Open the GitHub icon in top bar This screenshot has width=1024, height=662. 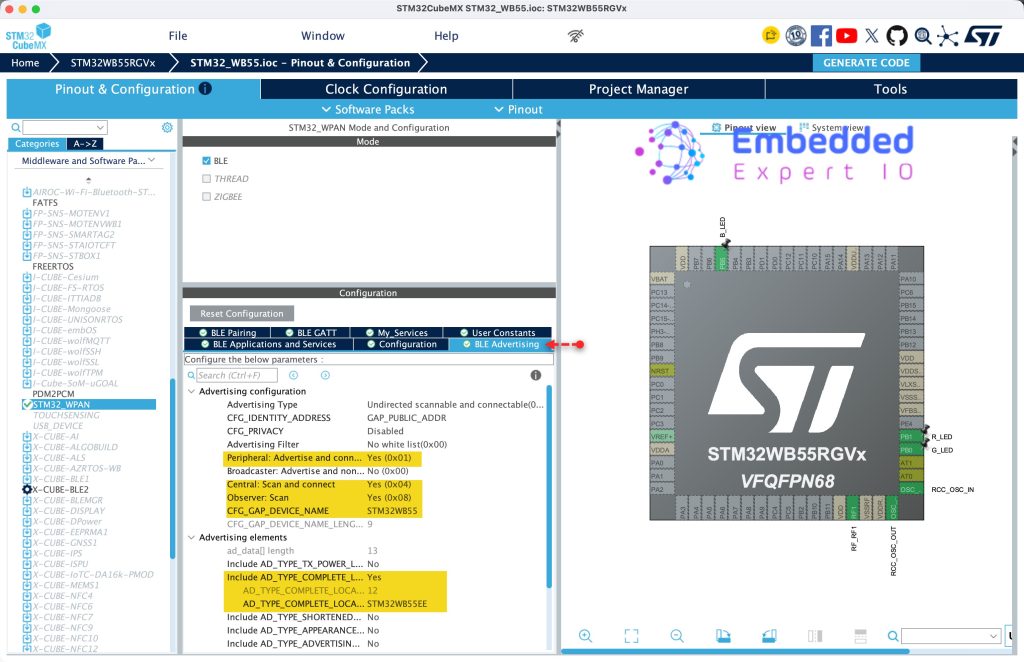[897, 35]
